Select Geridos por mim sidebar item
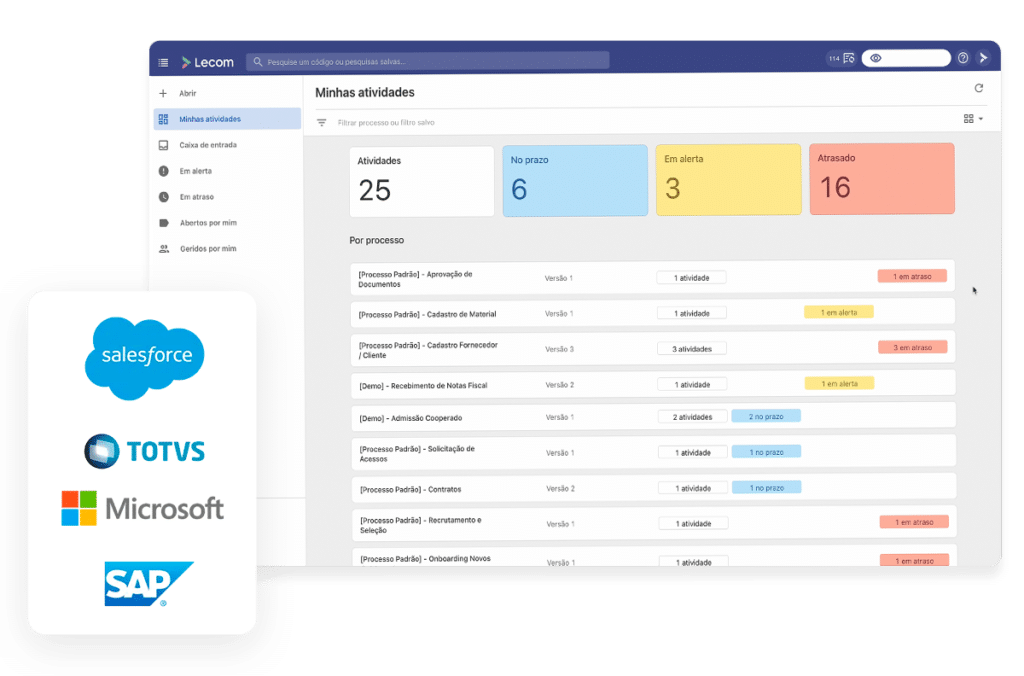The width and height of the screenshot is (1024, 676). (207, 249)
